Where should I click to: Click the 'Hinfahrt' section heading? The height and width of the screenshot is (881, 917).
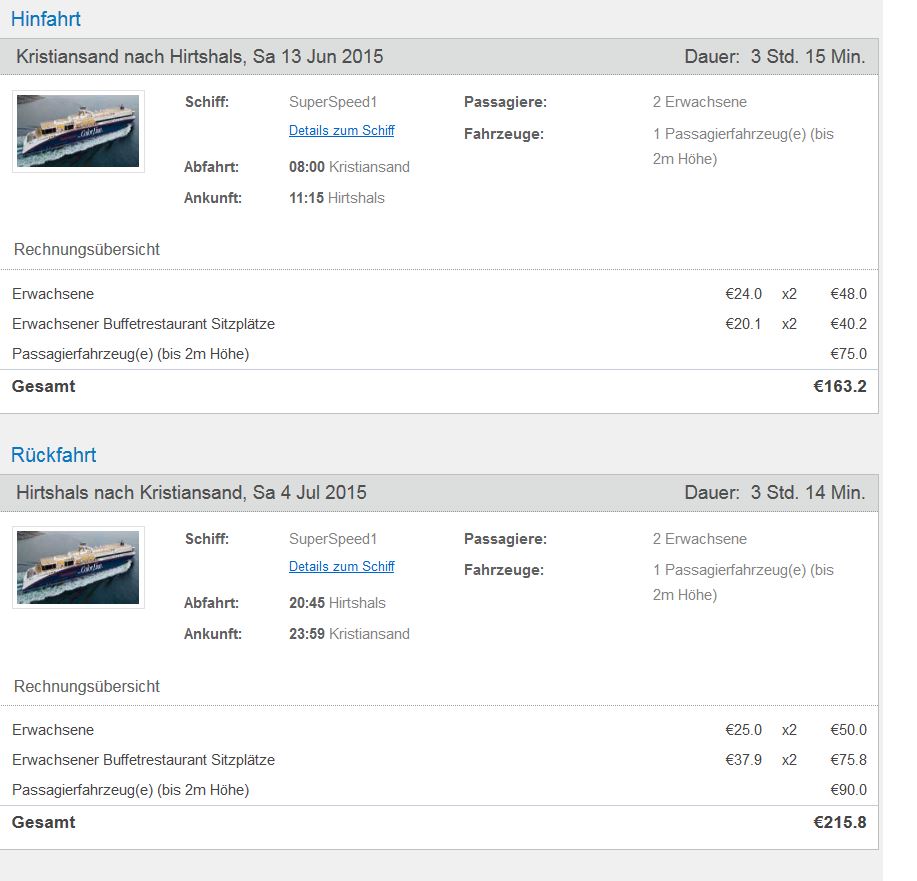pos(46,19)
